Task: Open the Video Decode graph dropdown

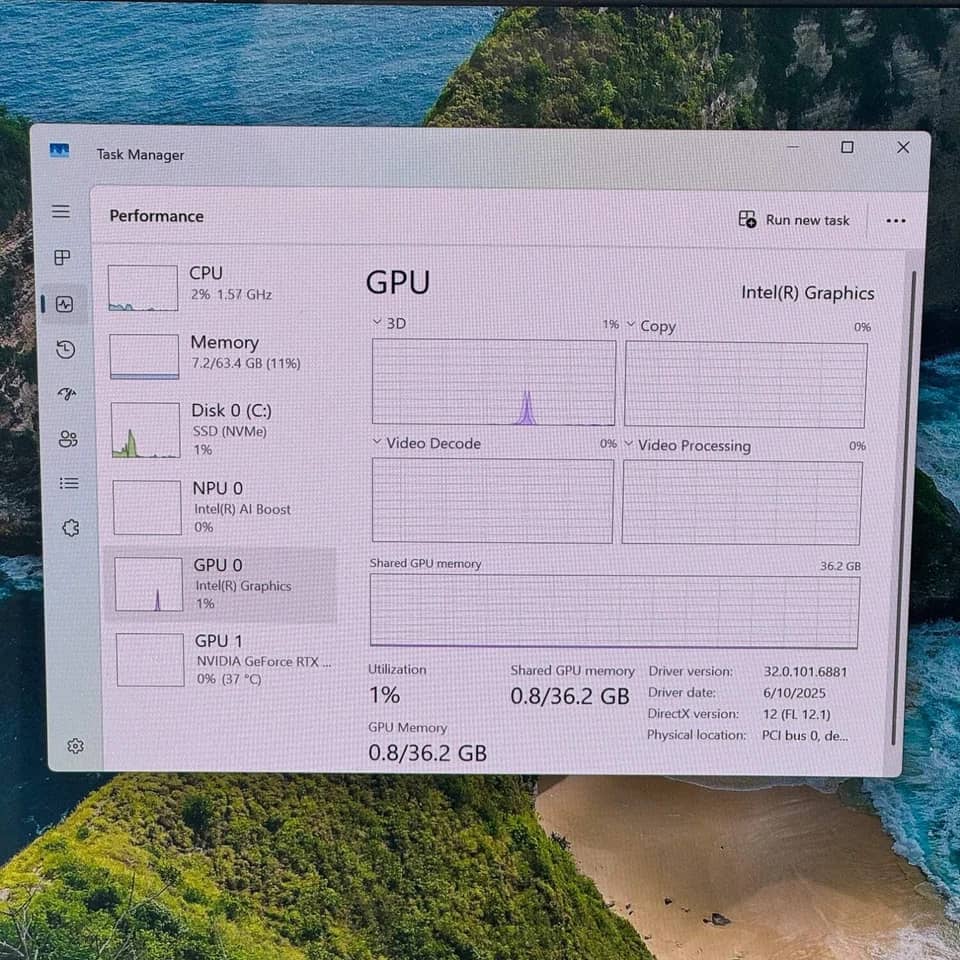Action: click(x=377, y=441)
